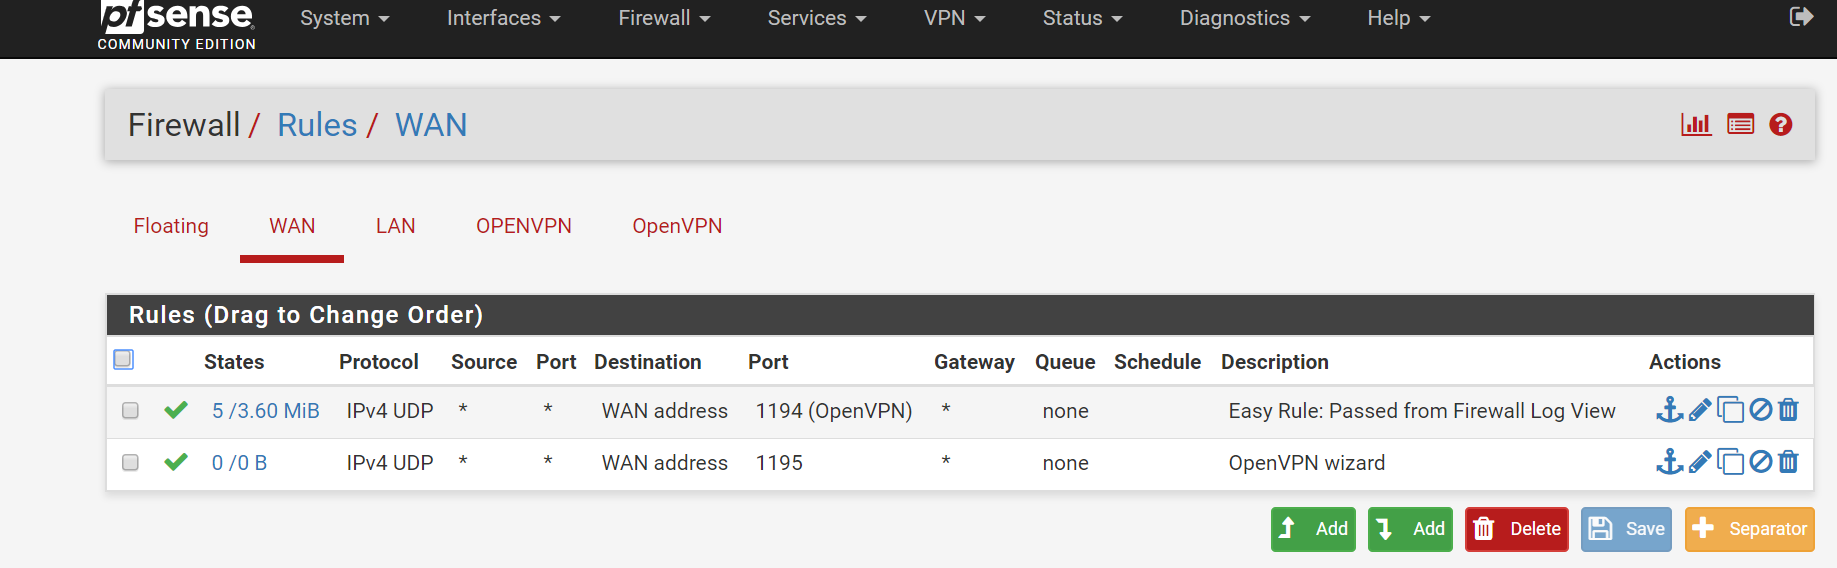The width and height of the screenshot is (1837, 568).
Task: Log out using the top-right exit icon
Action: click(1801, 17)
